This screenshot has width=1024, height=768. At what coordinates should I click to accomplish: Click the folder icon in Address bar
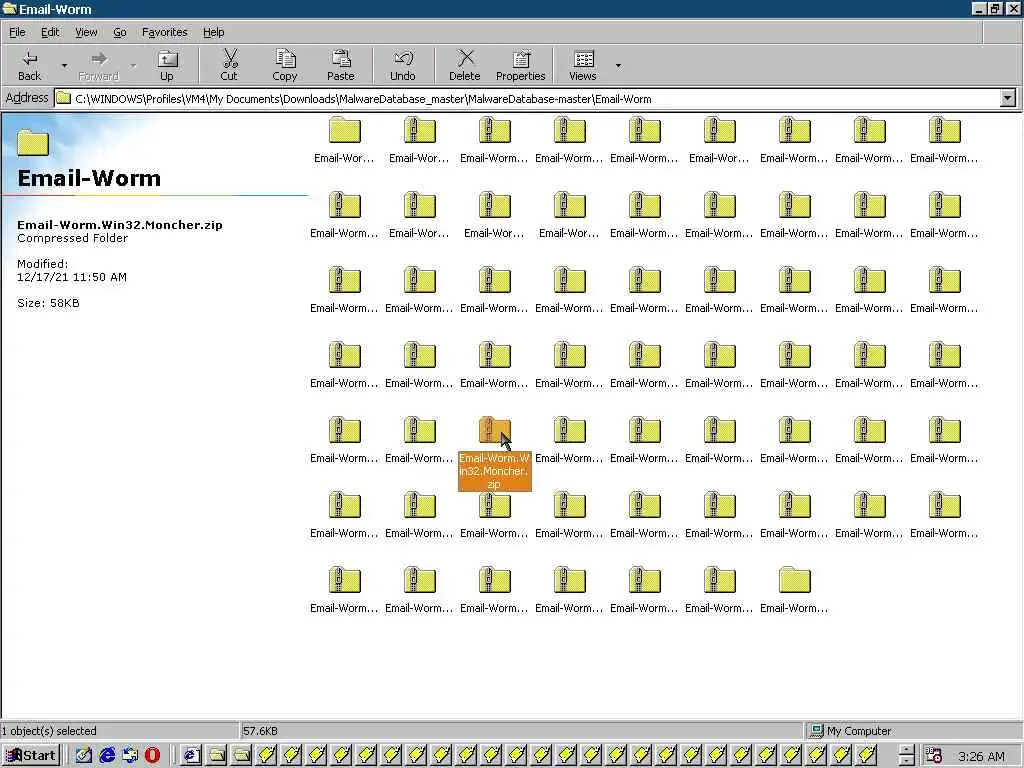click(64, 99)
